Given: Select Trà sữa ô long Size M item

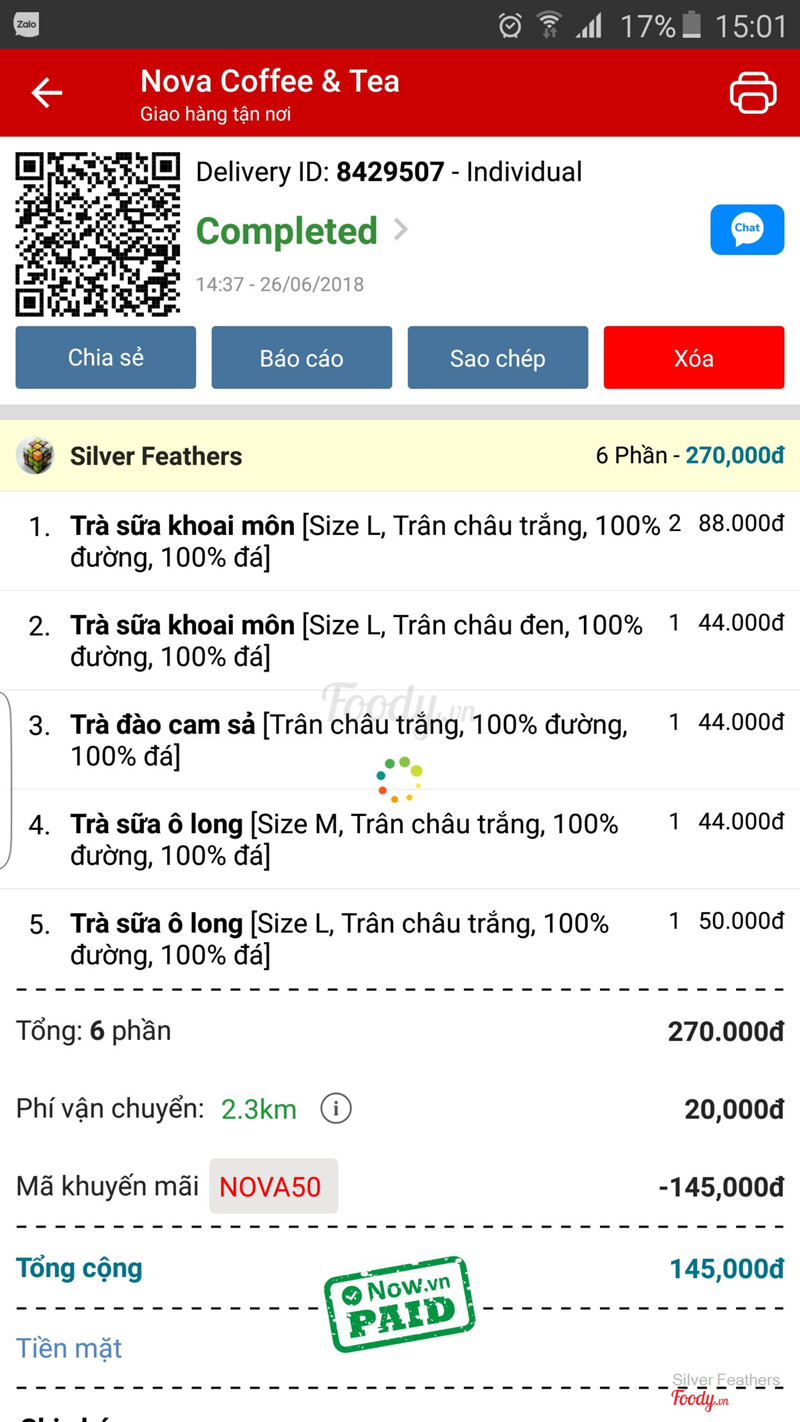Looking at the screenshot, I should [x=345, y=839].
